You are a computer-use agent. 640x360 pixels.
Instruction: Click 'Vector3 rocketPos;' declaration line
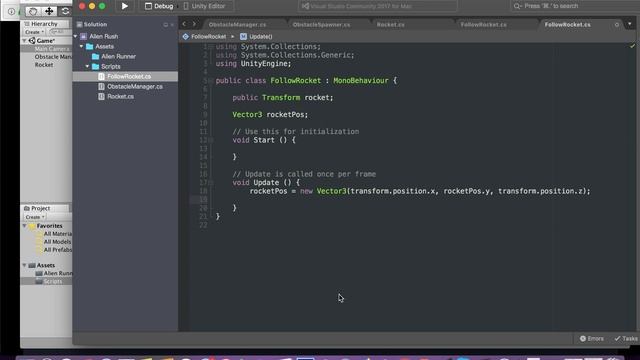(x=270, y=115)
